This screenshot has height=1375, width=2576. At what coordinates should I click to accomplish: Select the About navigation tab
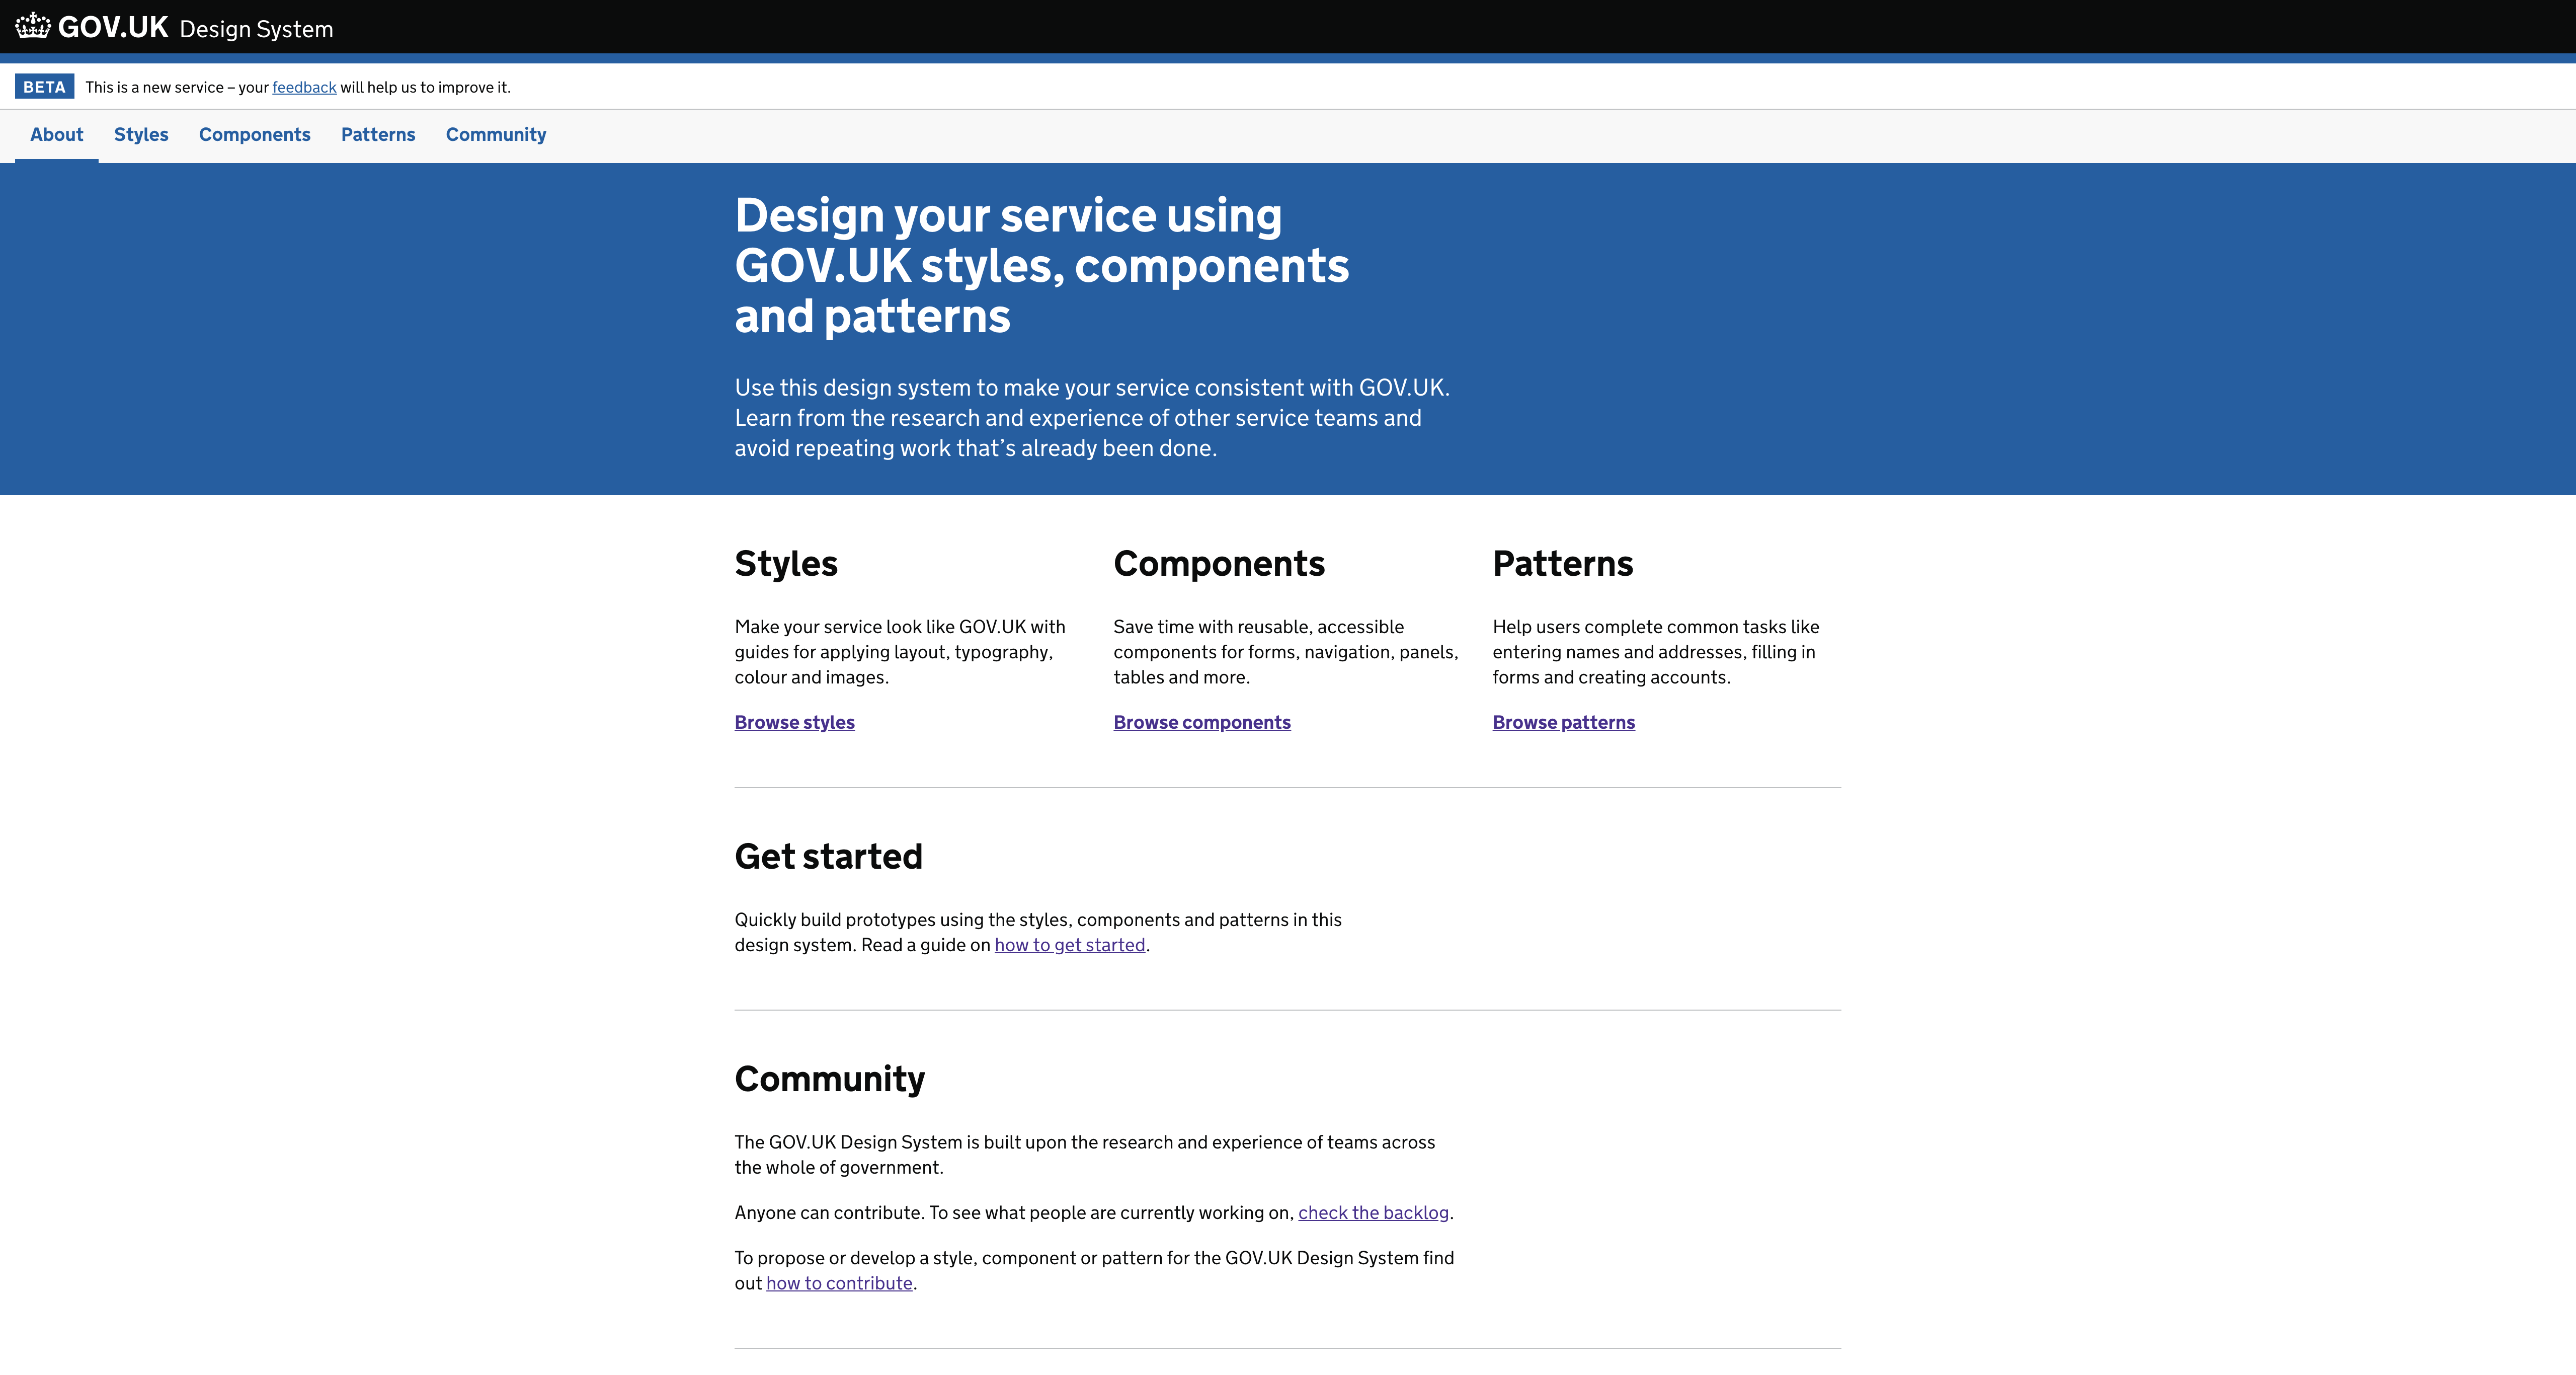[56, 135]
